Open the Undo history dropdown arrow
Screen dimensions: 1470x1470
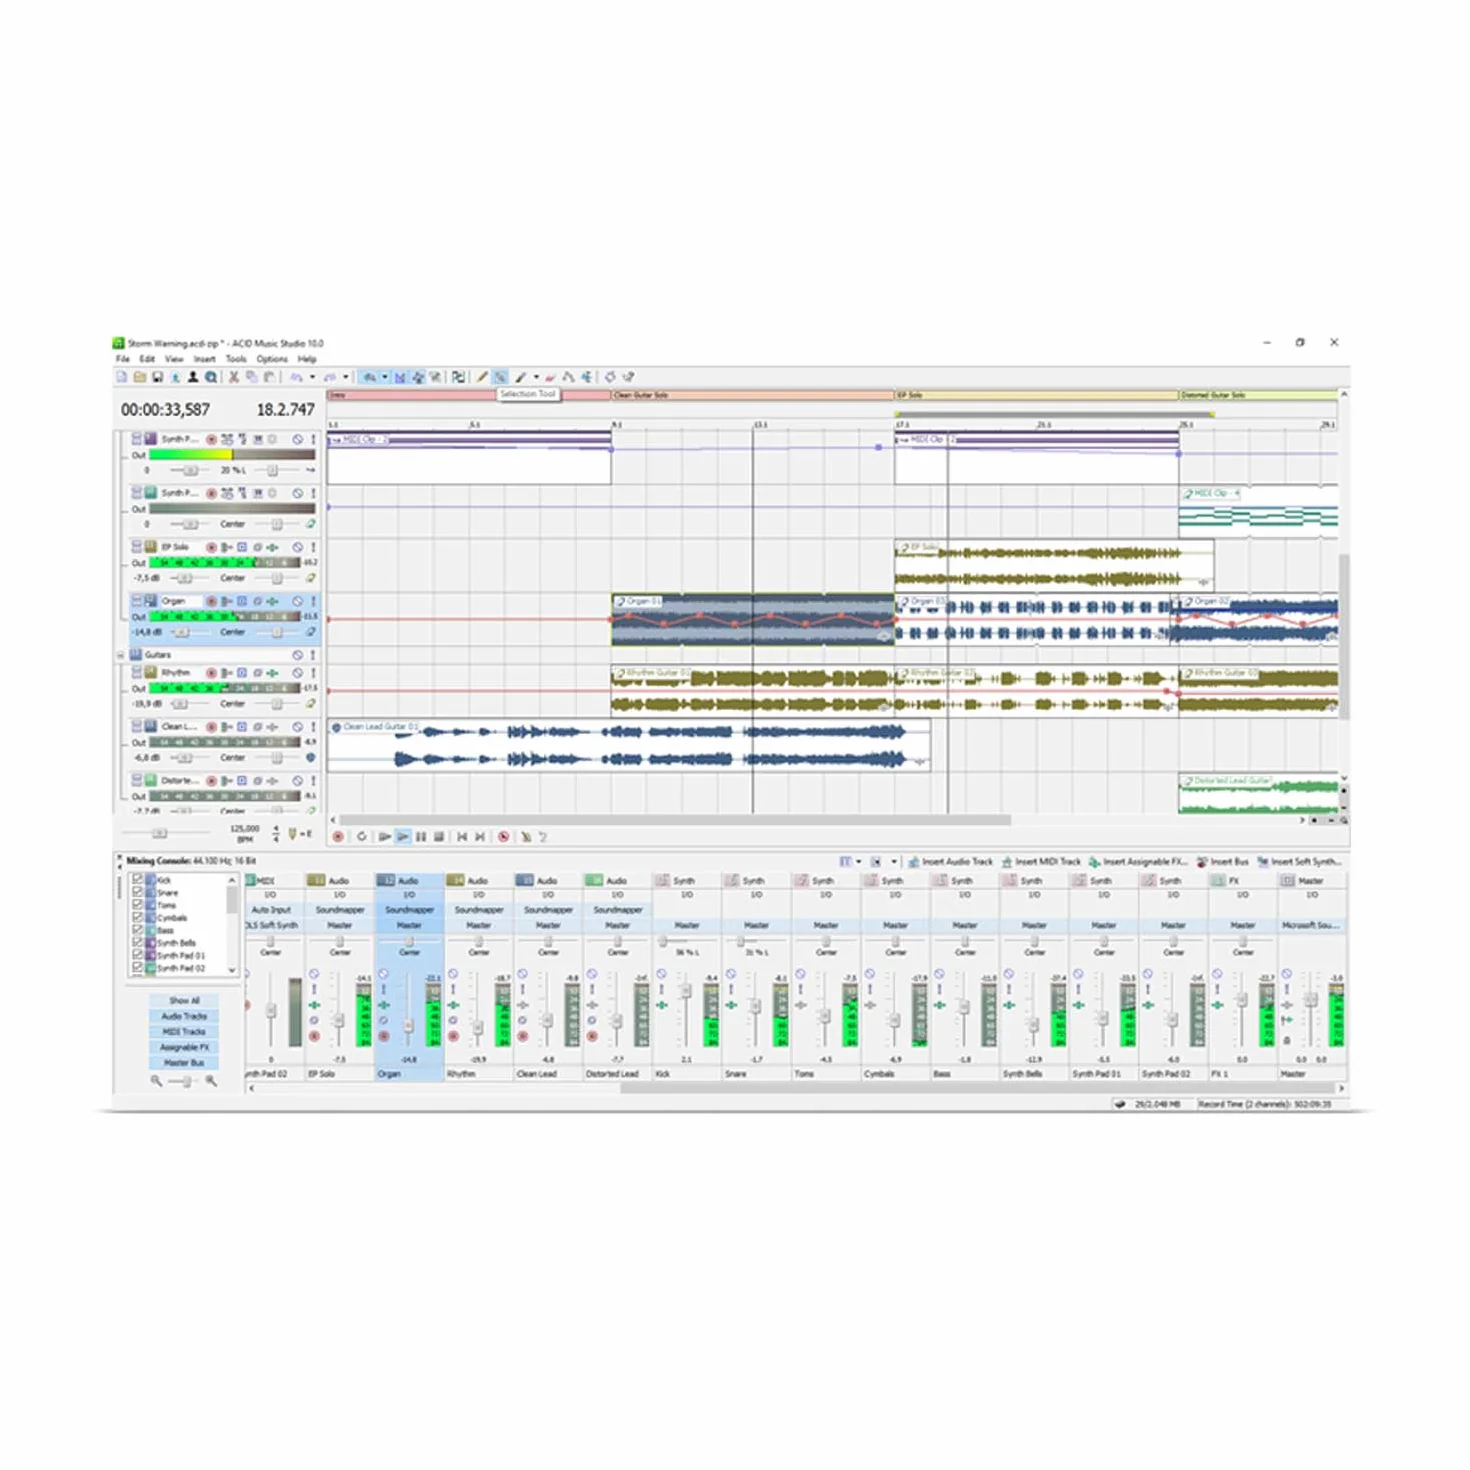click(x=312, y=377)
